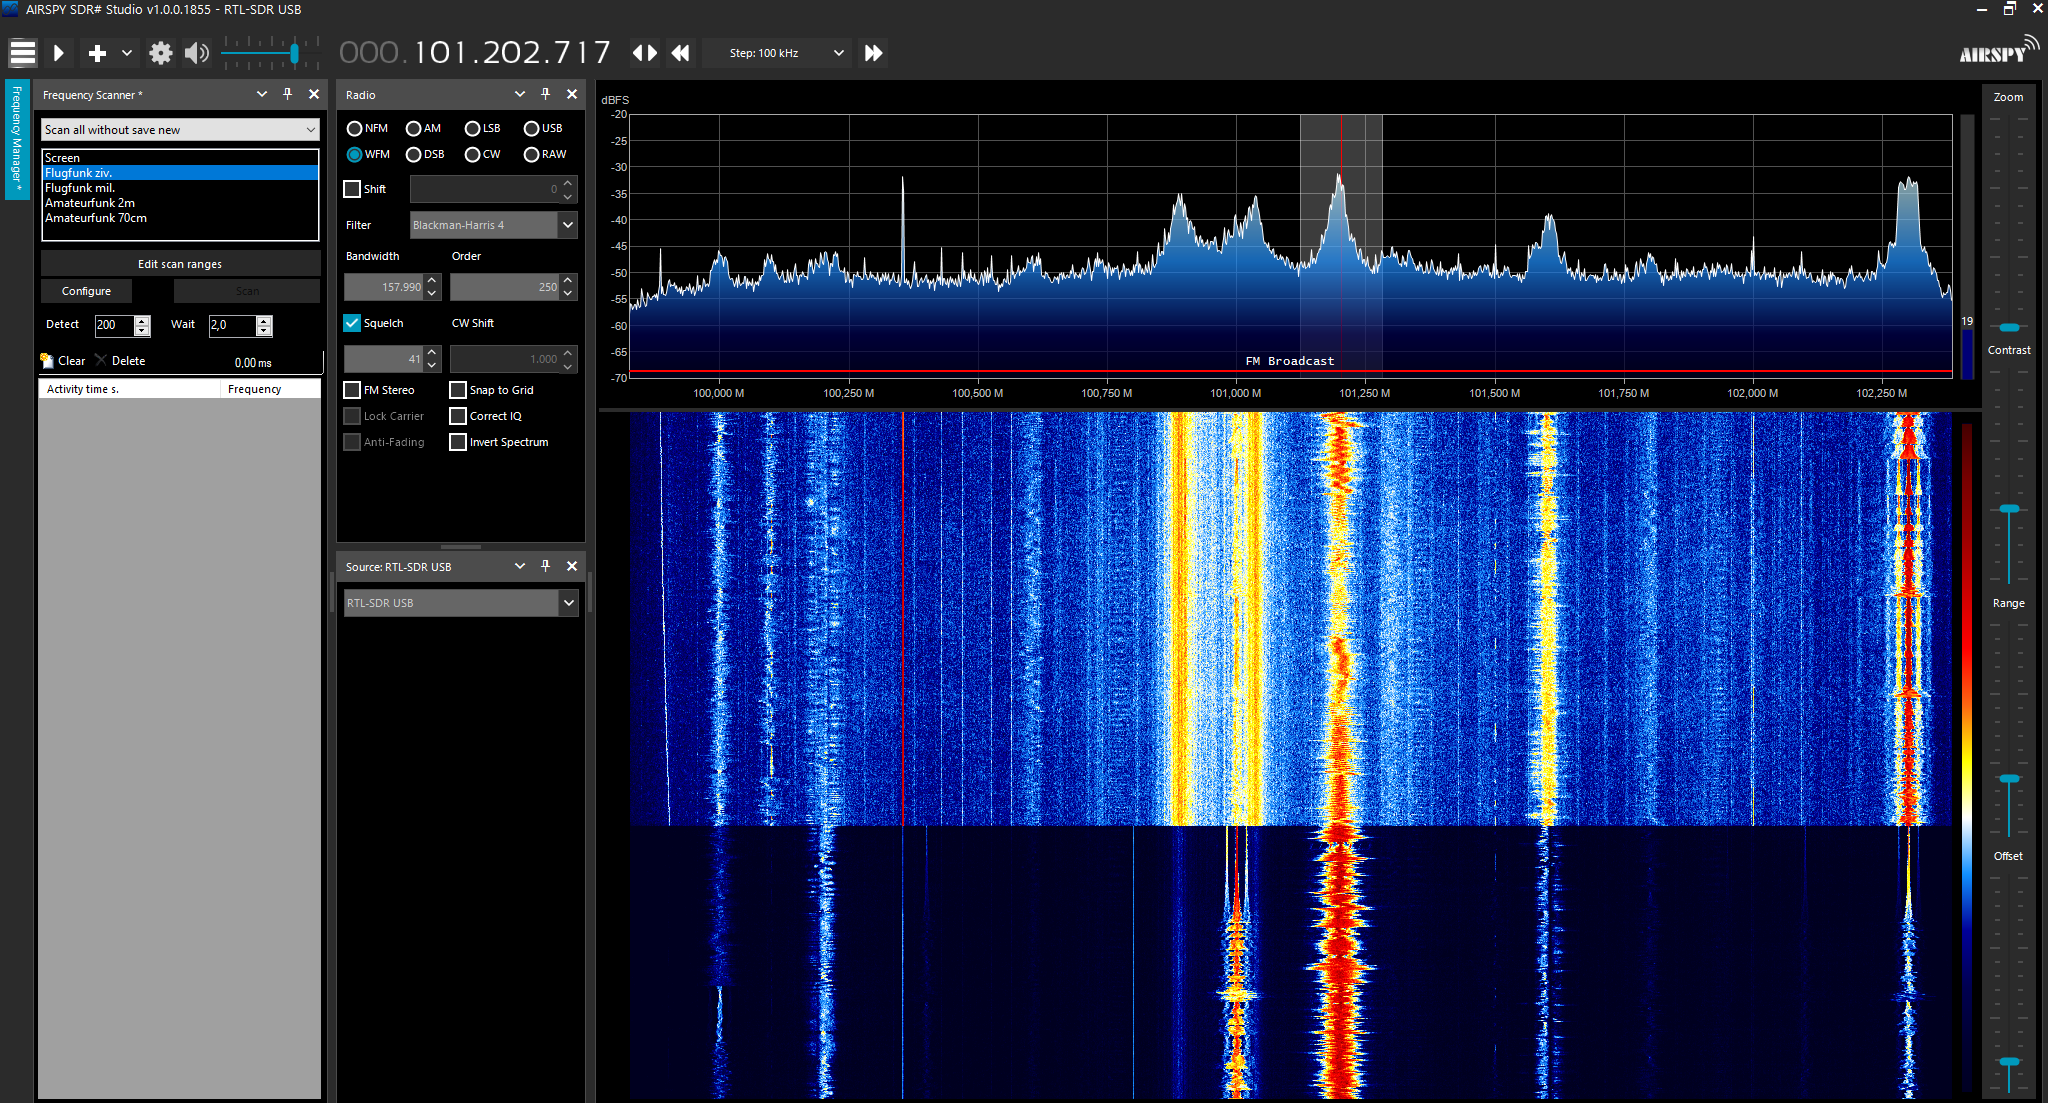Select 'Flugfunk mil.' scan range
This screenshot has height=1103, width=2048.
point(180,188)
